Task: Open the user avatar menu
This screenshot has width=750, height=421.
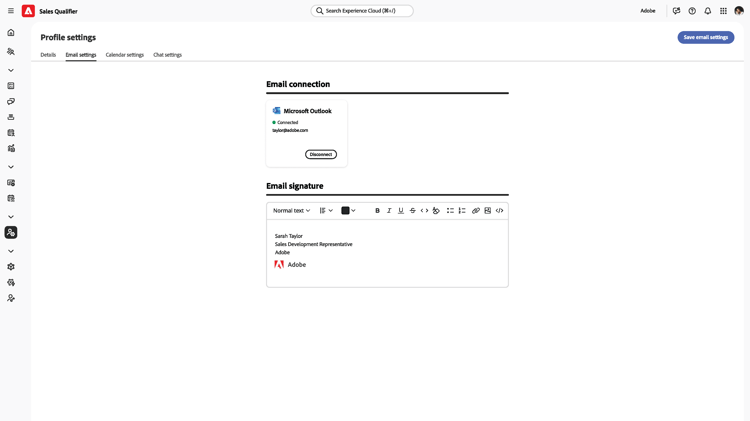Action: click(x=739, y=11)
